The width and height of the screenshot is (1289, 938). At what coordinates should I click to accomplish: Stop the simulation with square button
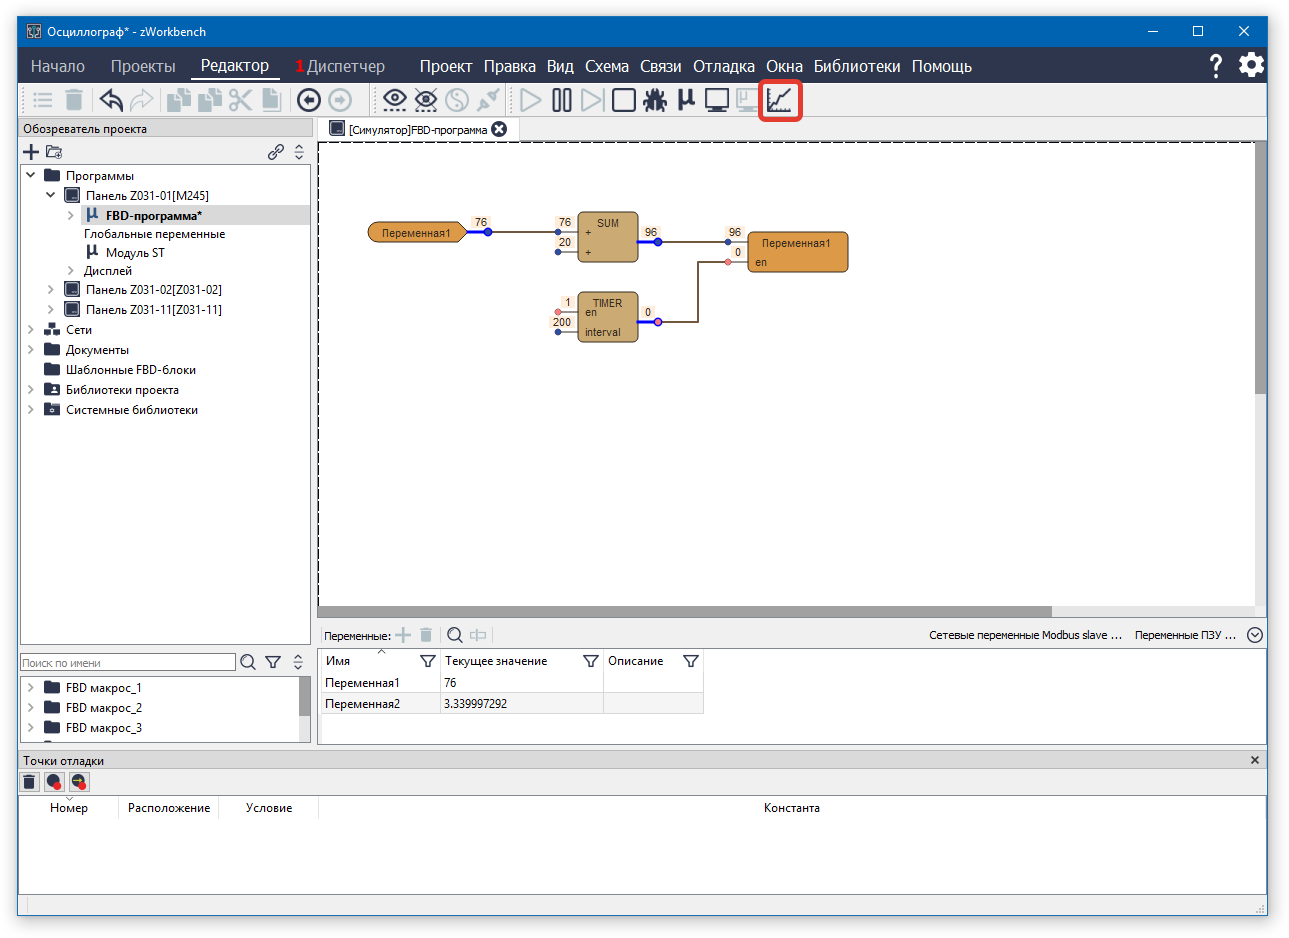click(x=624, y=100)
